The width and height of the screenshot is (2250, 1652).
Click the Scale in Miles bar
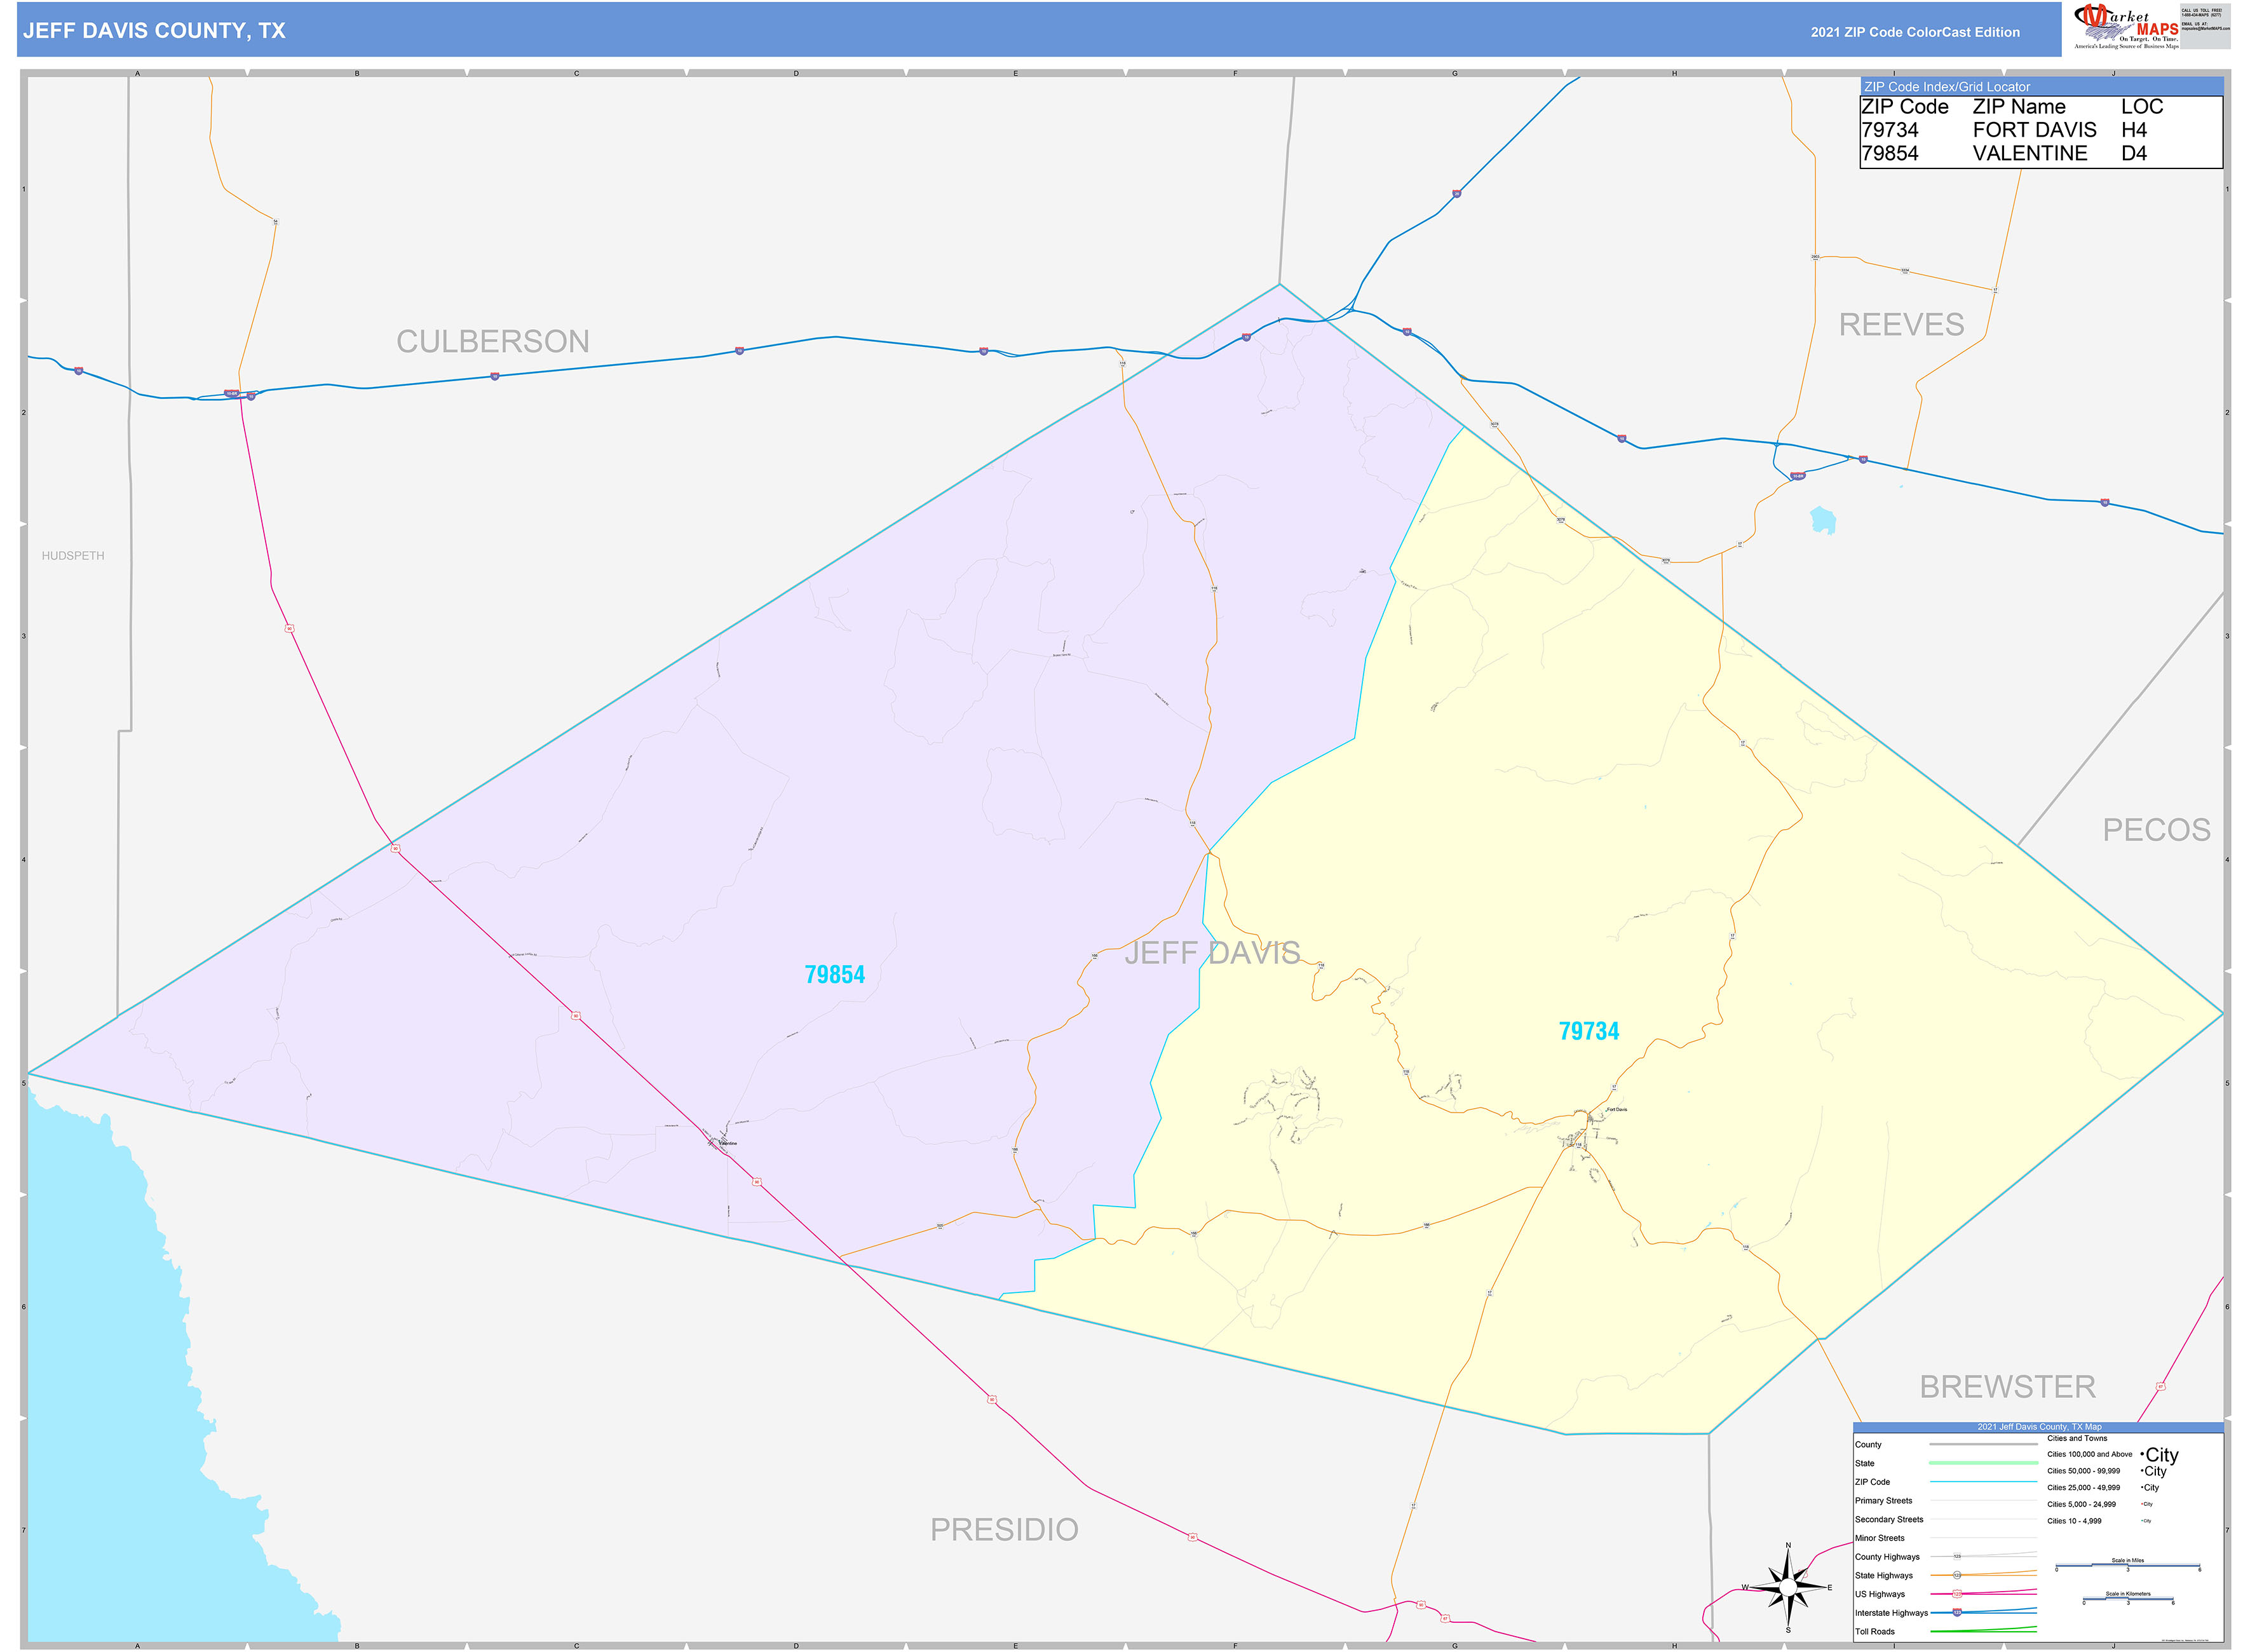[2128, 1565]
